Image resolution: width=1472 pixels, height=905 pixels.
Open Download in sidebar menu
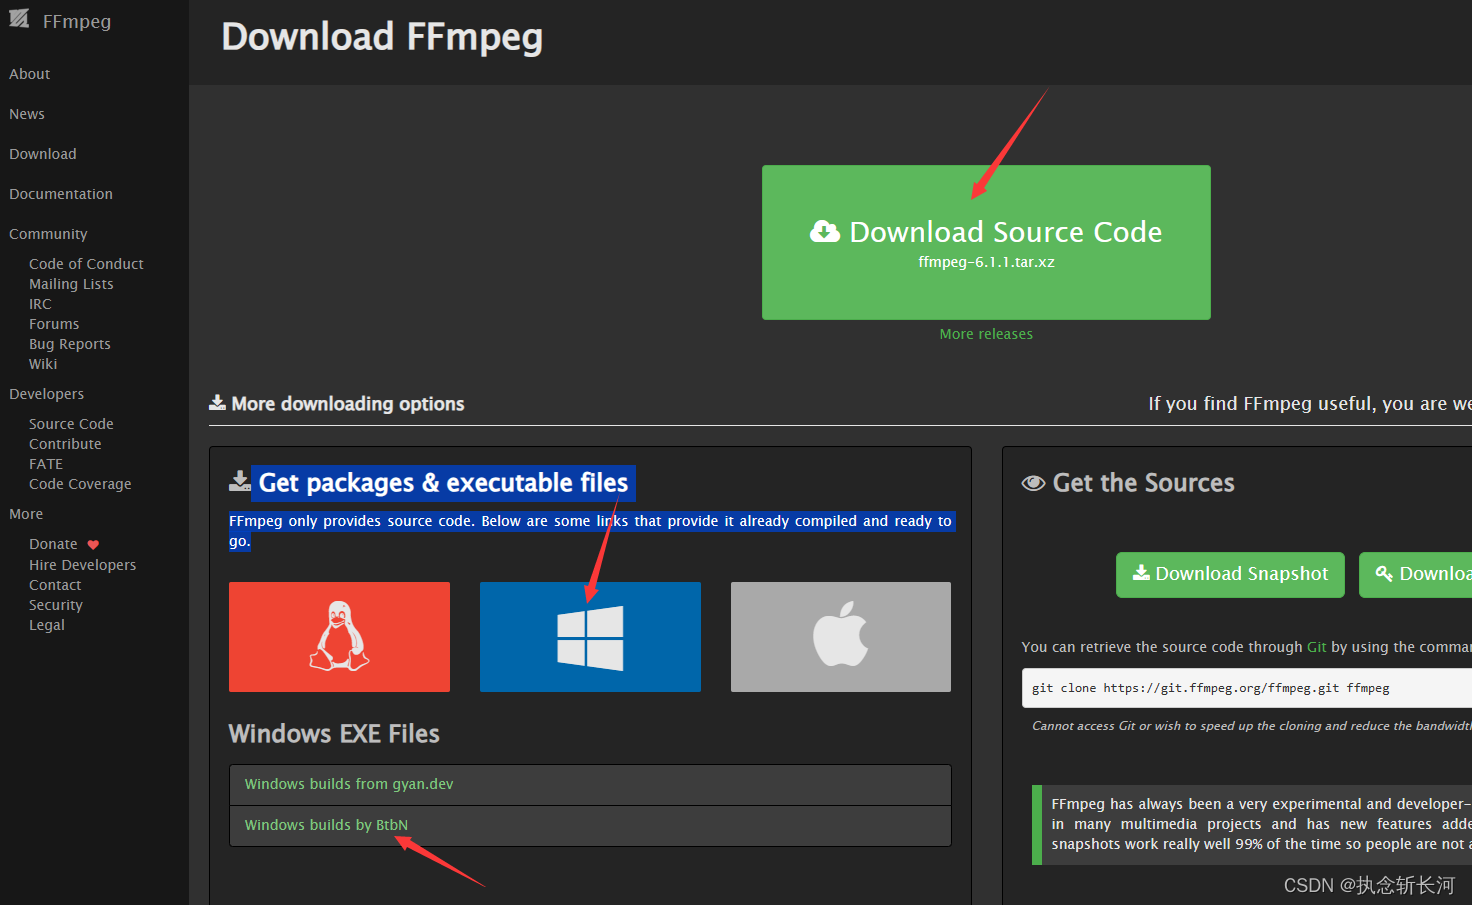[x=43, y=154]
